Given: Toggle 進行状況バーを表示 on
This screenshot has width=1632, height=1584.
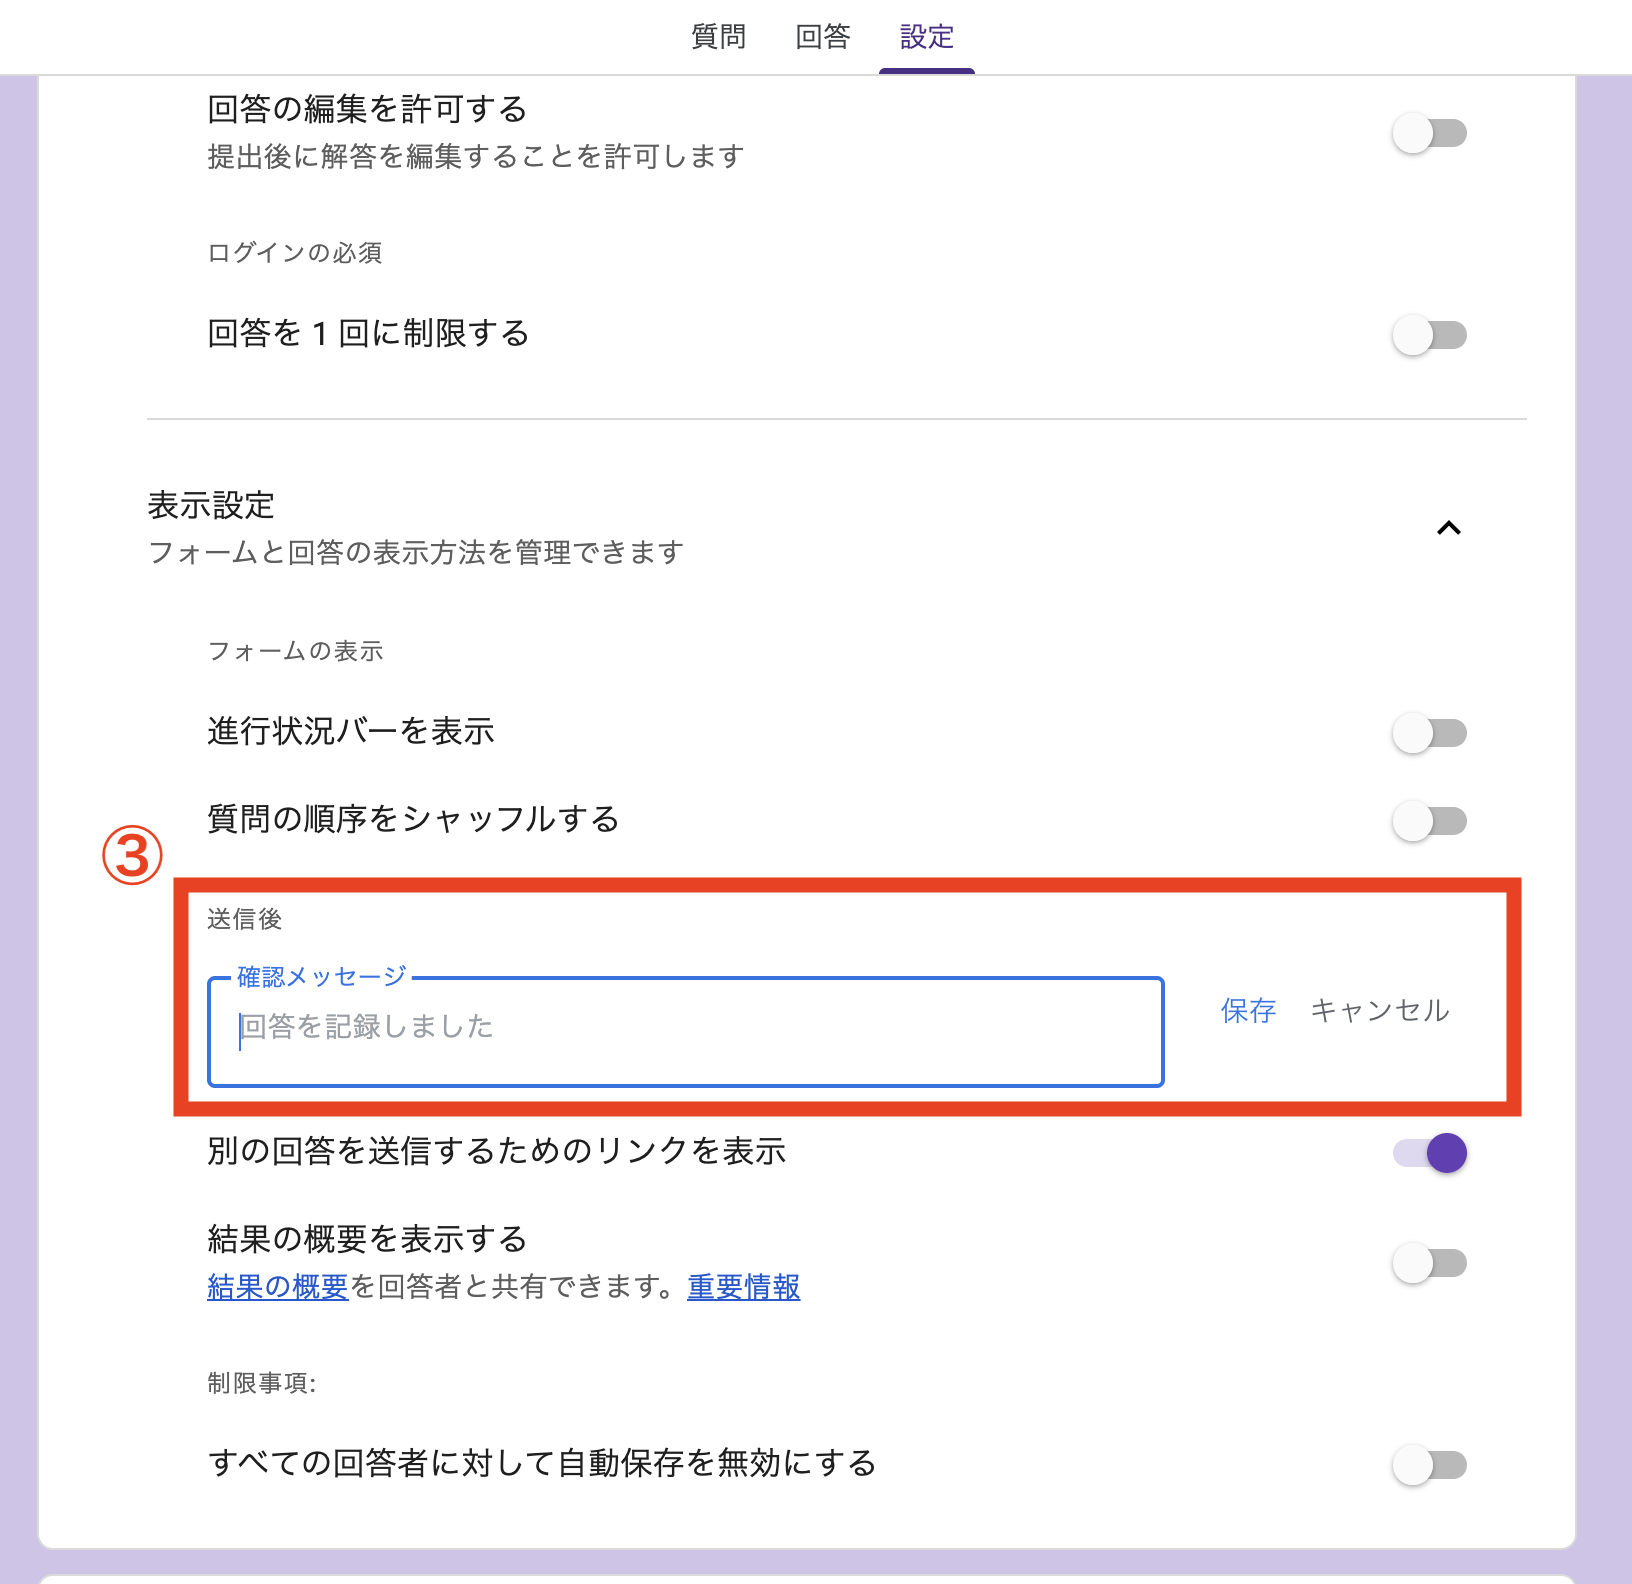Looking at the screenshot, I should [1429, 733].
